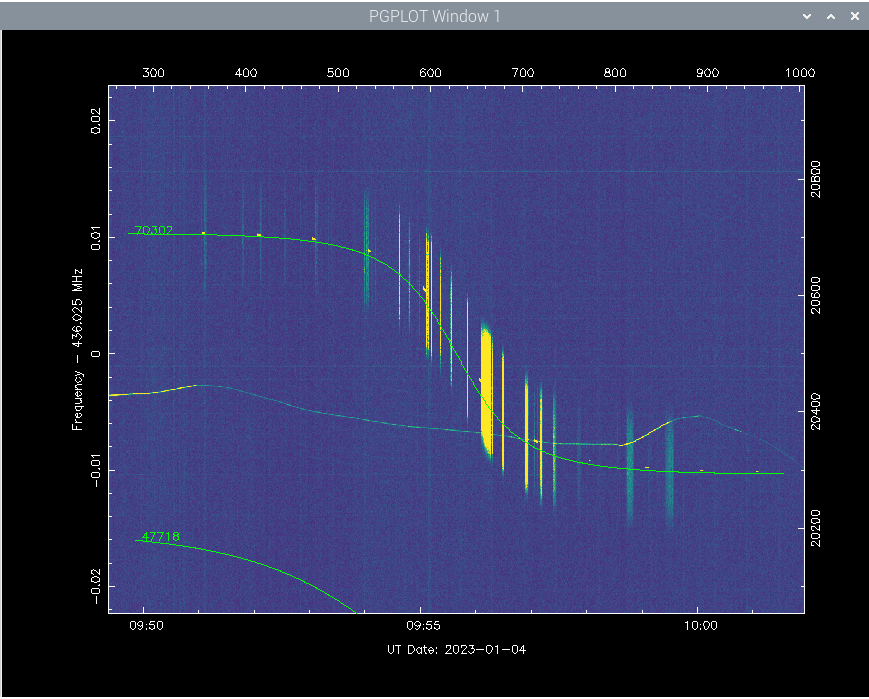Click the left axis value -0.02
Image resolution: width=869 pixels, height=699 pixels.
pyautogui.click(x=95, y=586)
